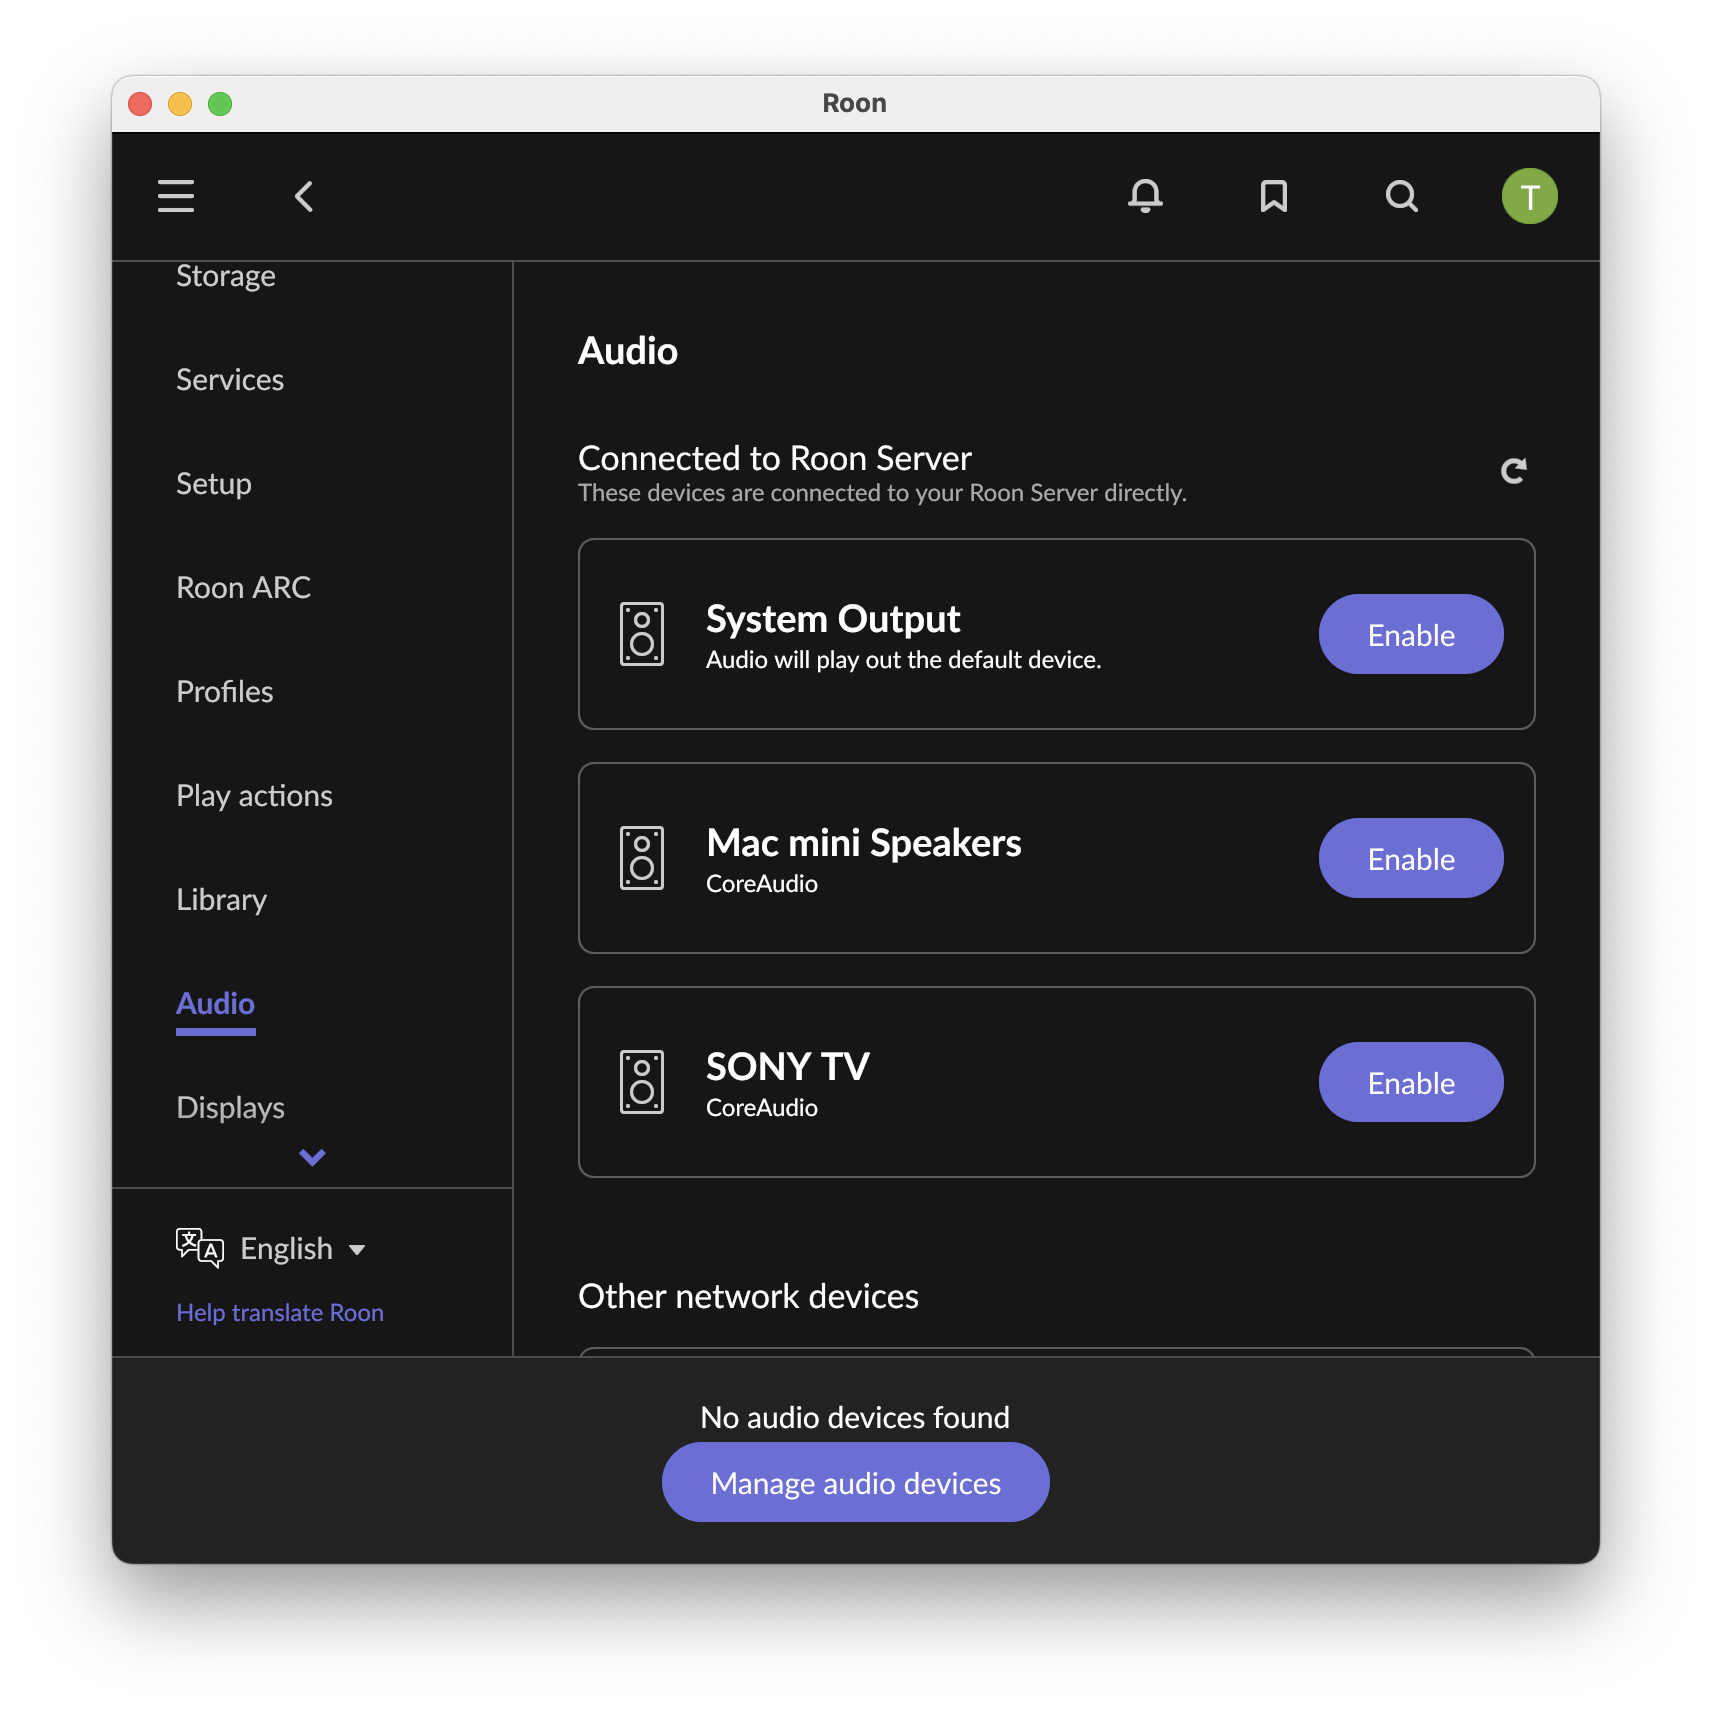Screen dimensions: 1712x1712
Task: Enable the SONY TV device
Action: (1410, 1082)
